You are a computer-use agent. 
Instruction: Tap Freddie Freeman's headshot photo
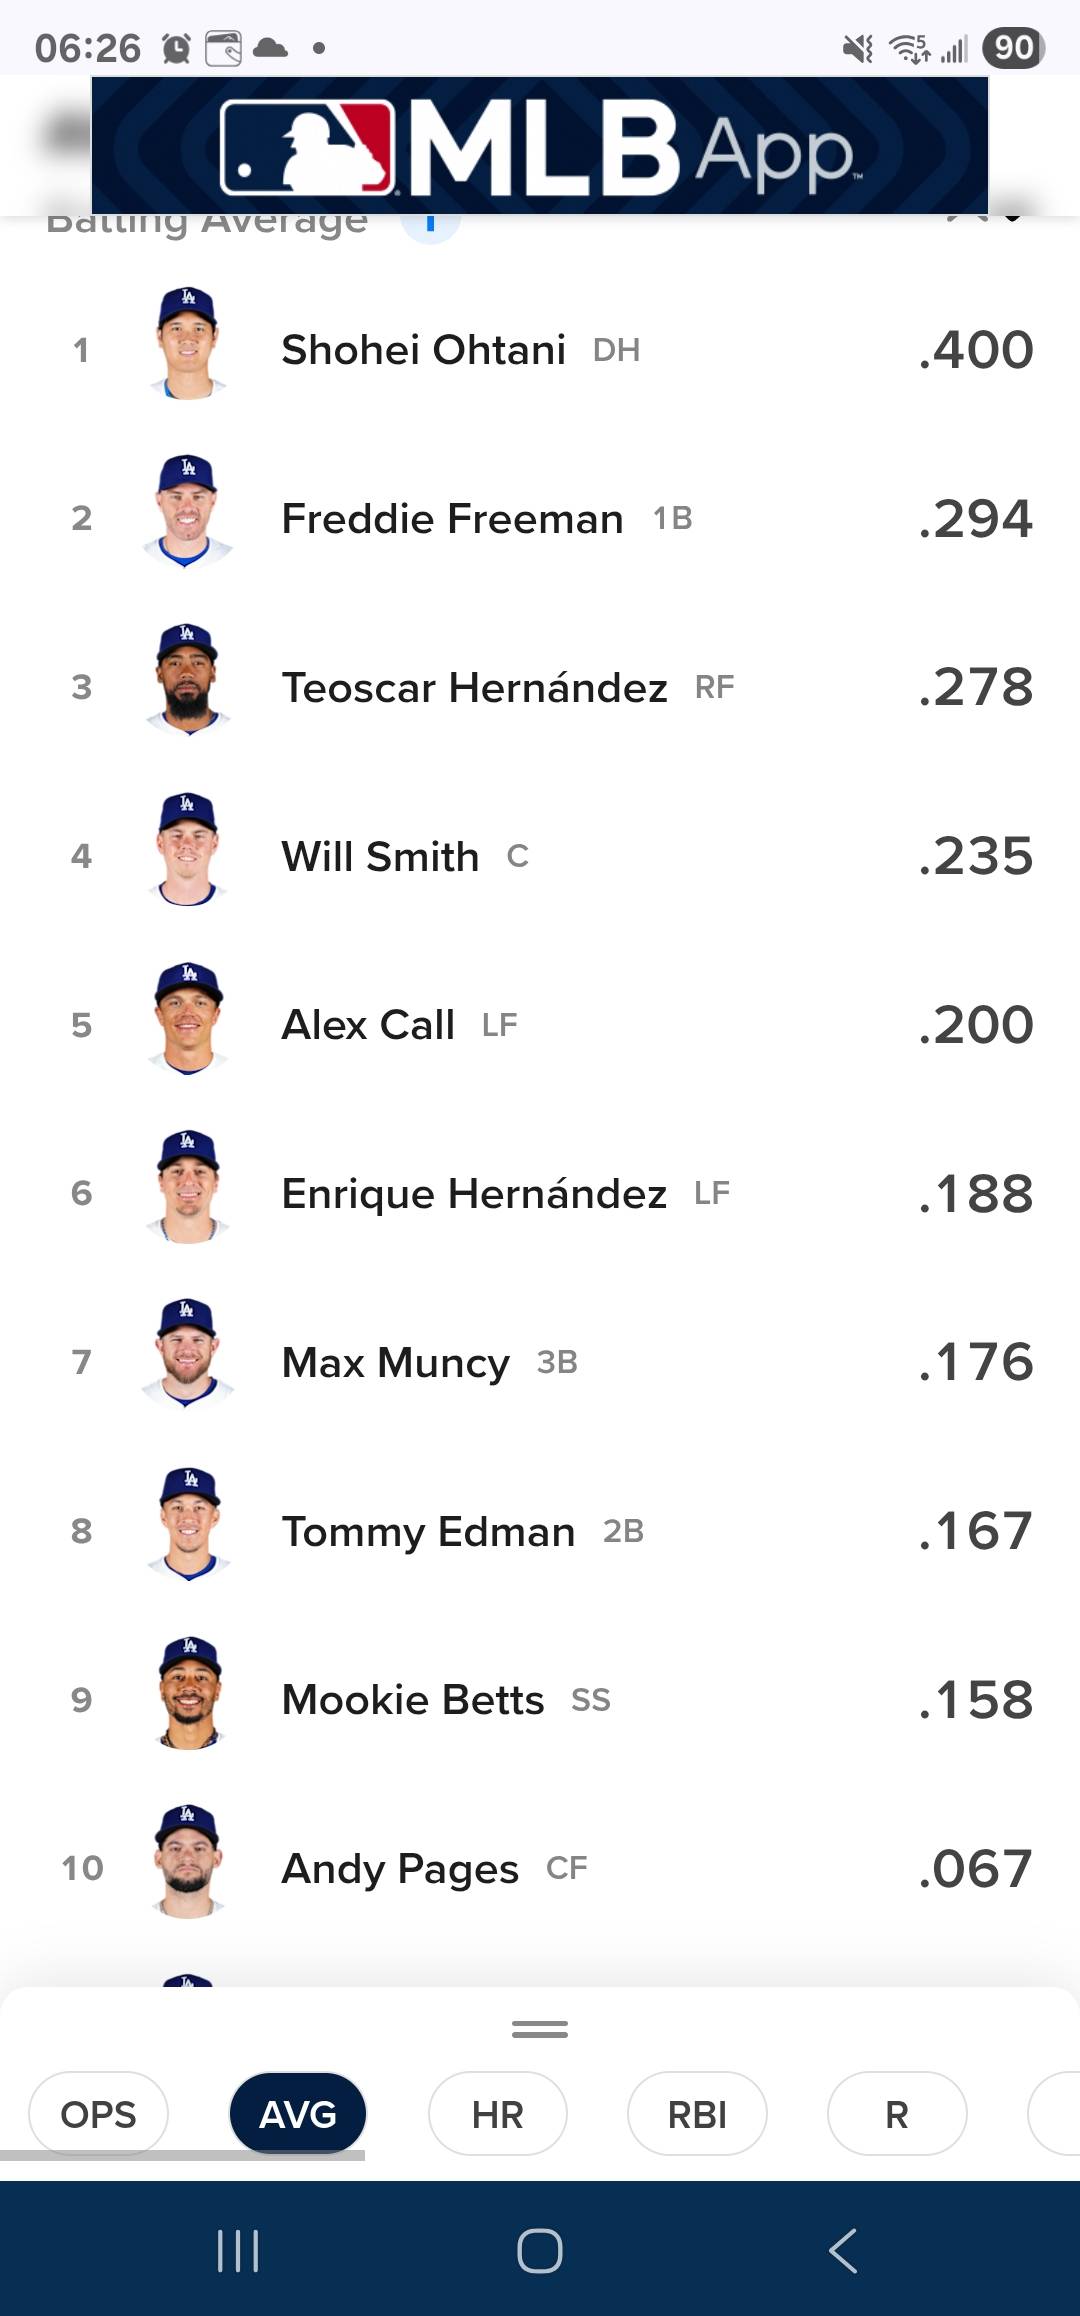(x=188, y=513)
